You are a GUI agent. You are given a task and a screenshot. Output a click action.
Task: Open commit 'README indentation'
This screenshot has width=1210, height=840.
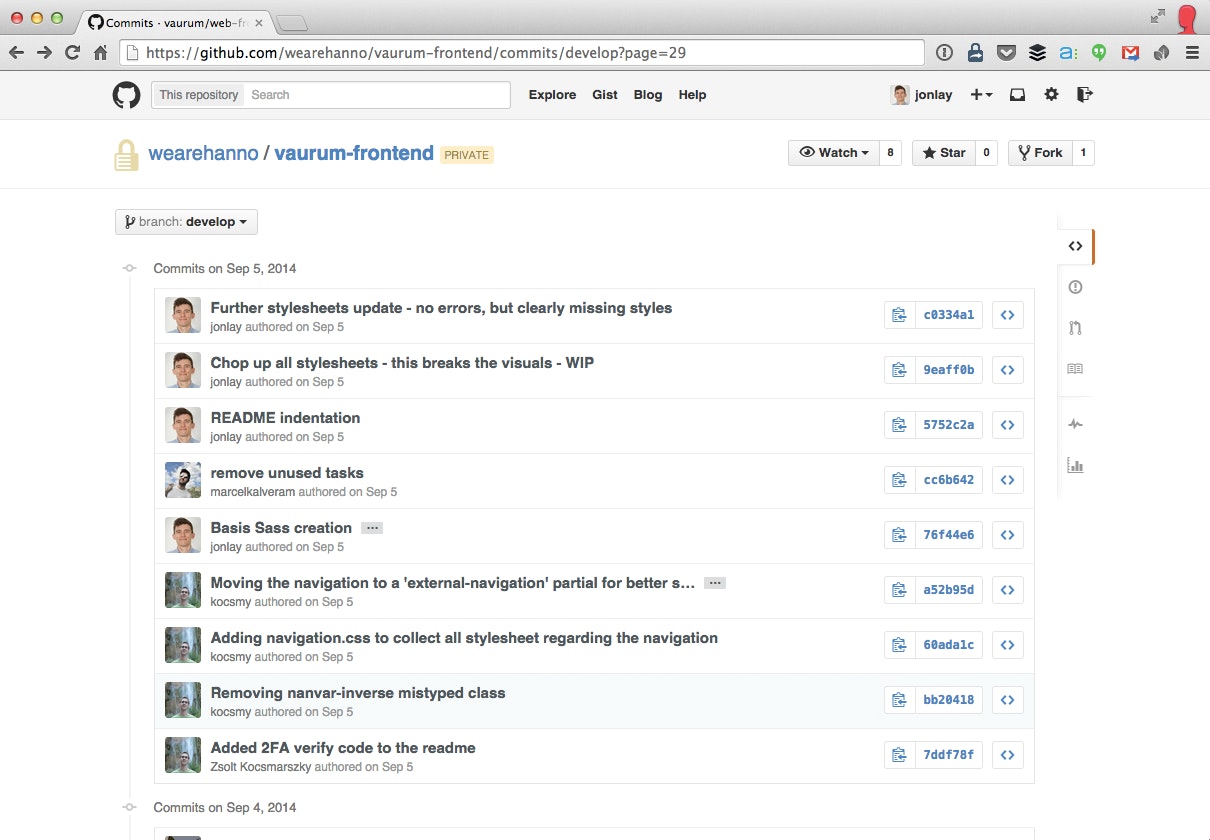click(x=285, y=418)
